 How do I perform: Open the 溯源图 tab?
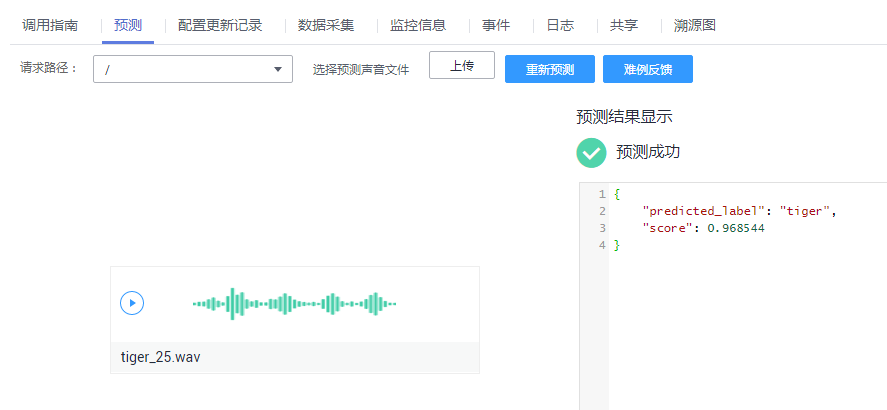(695, 25)
